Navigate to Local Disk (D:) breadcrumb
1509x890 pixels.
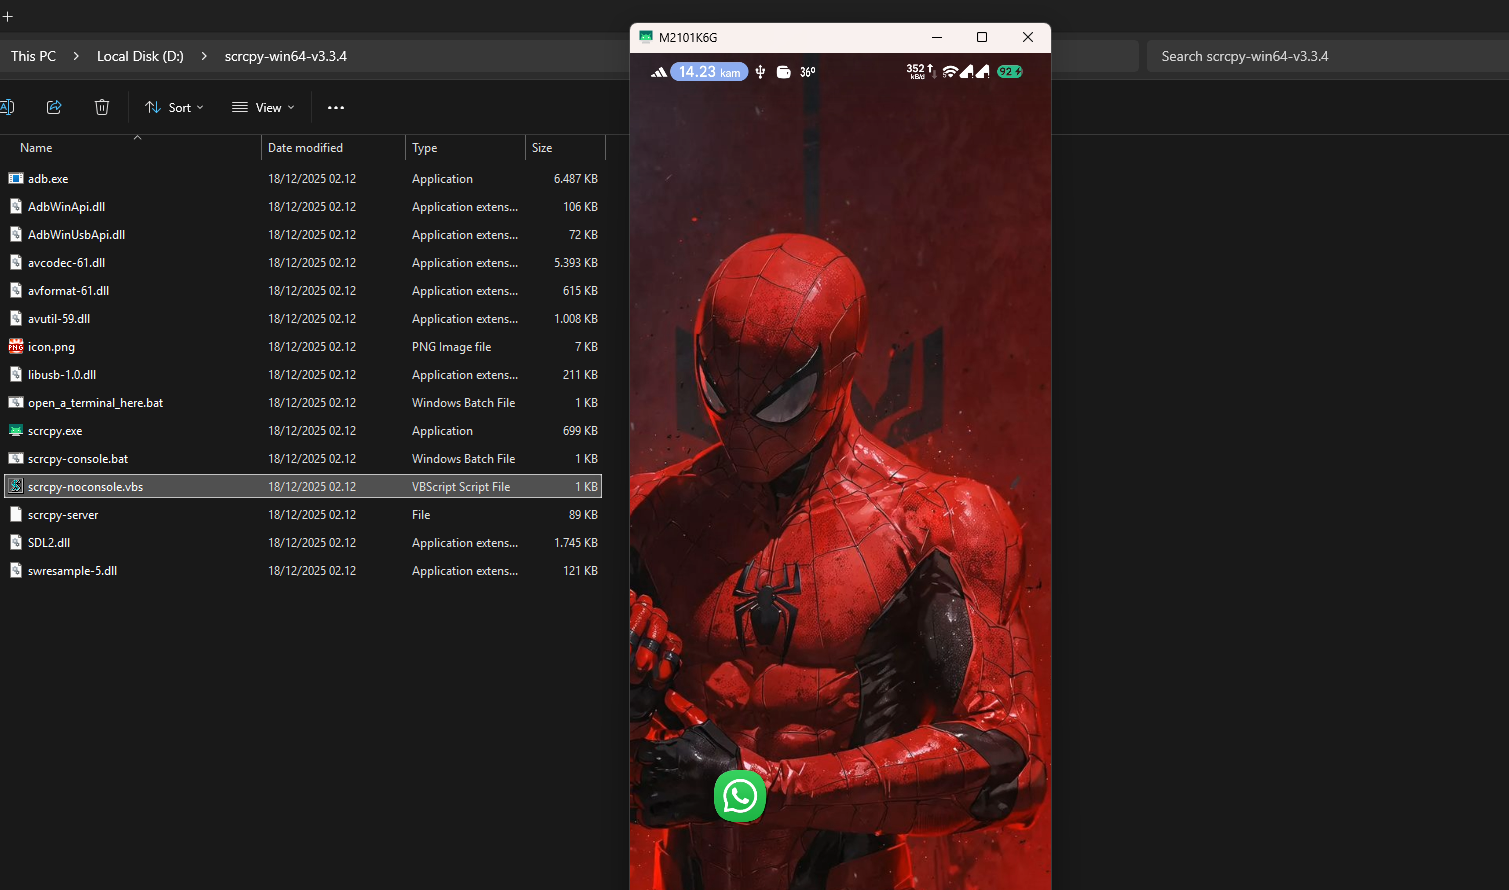tap(140, 56)
